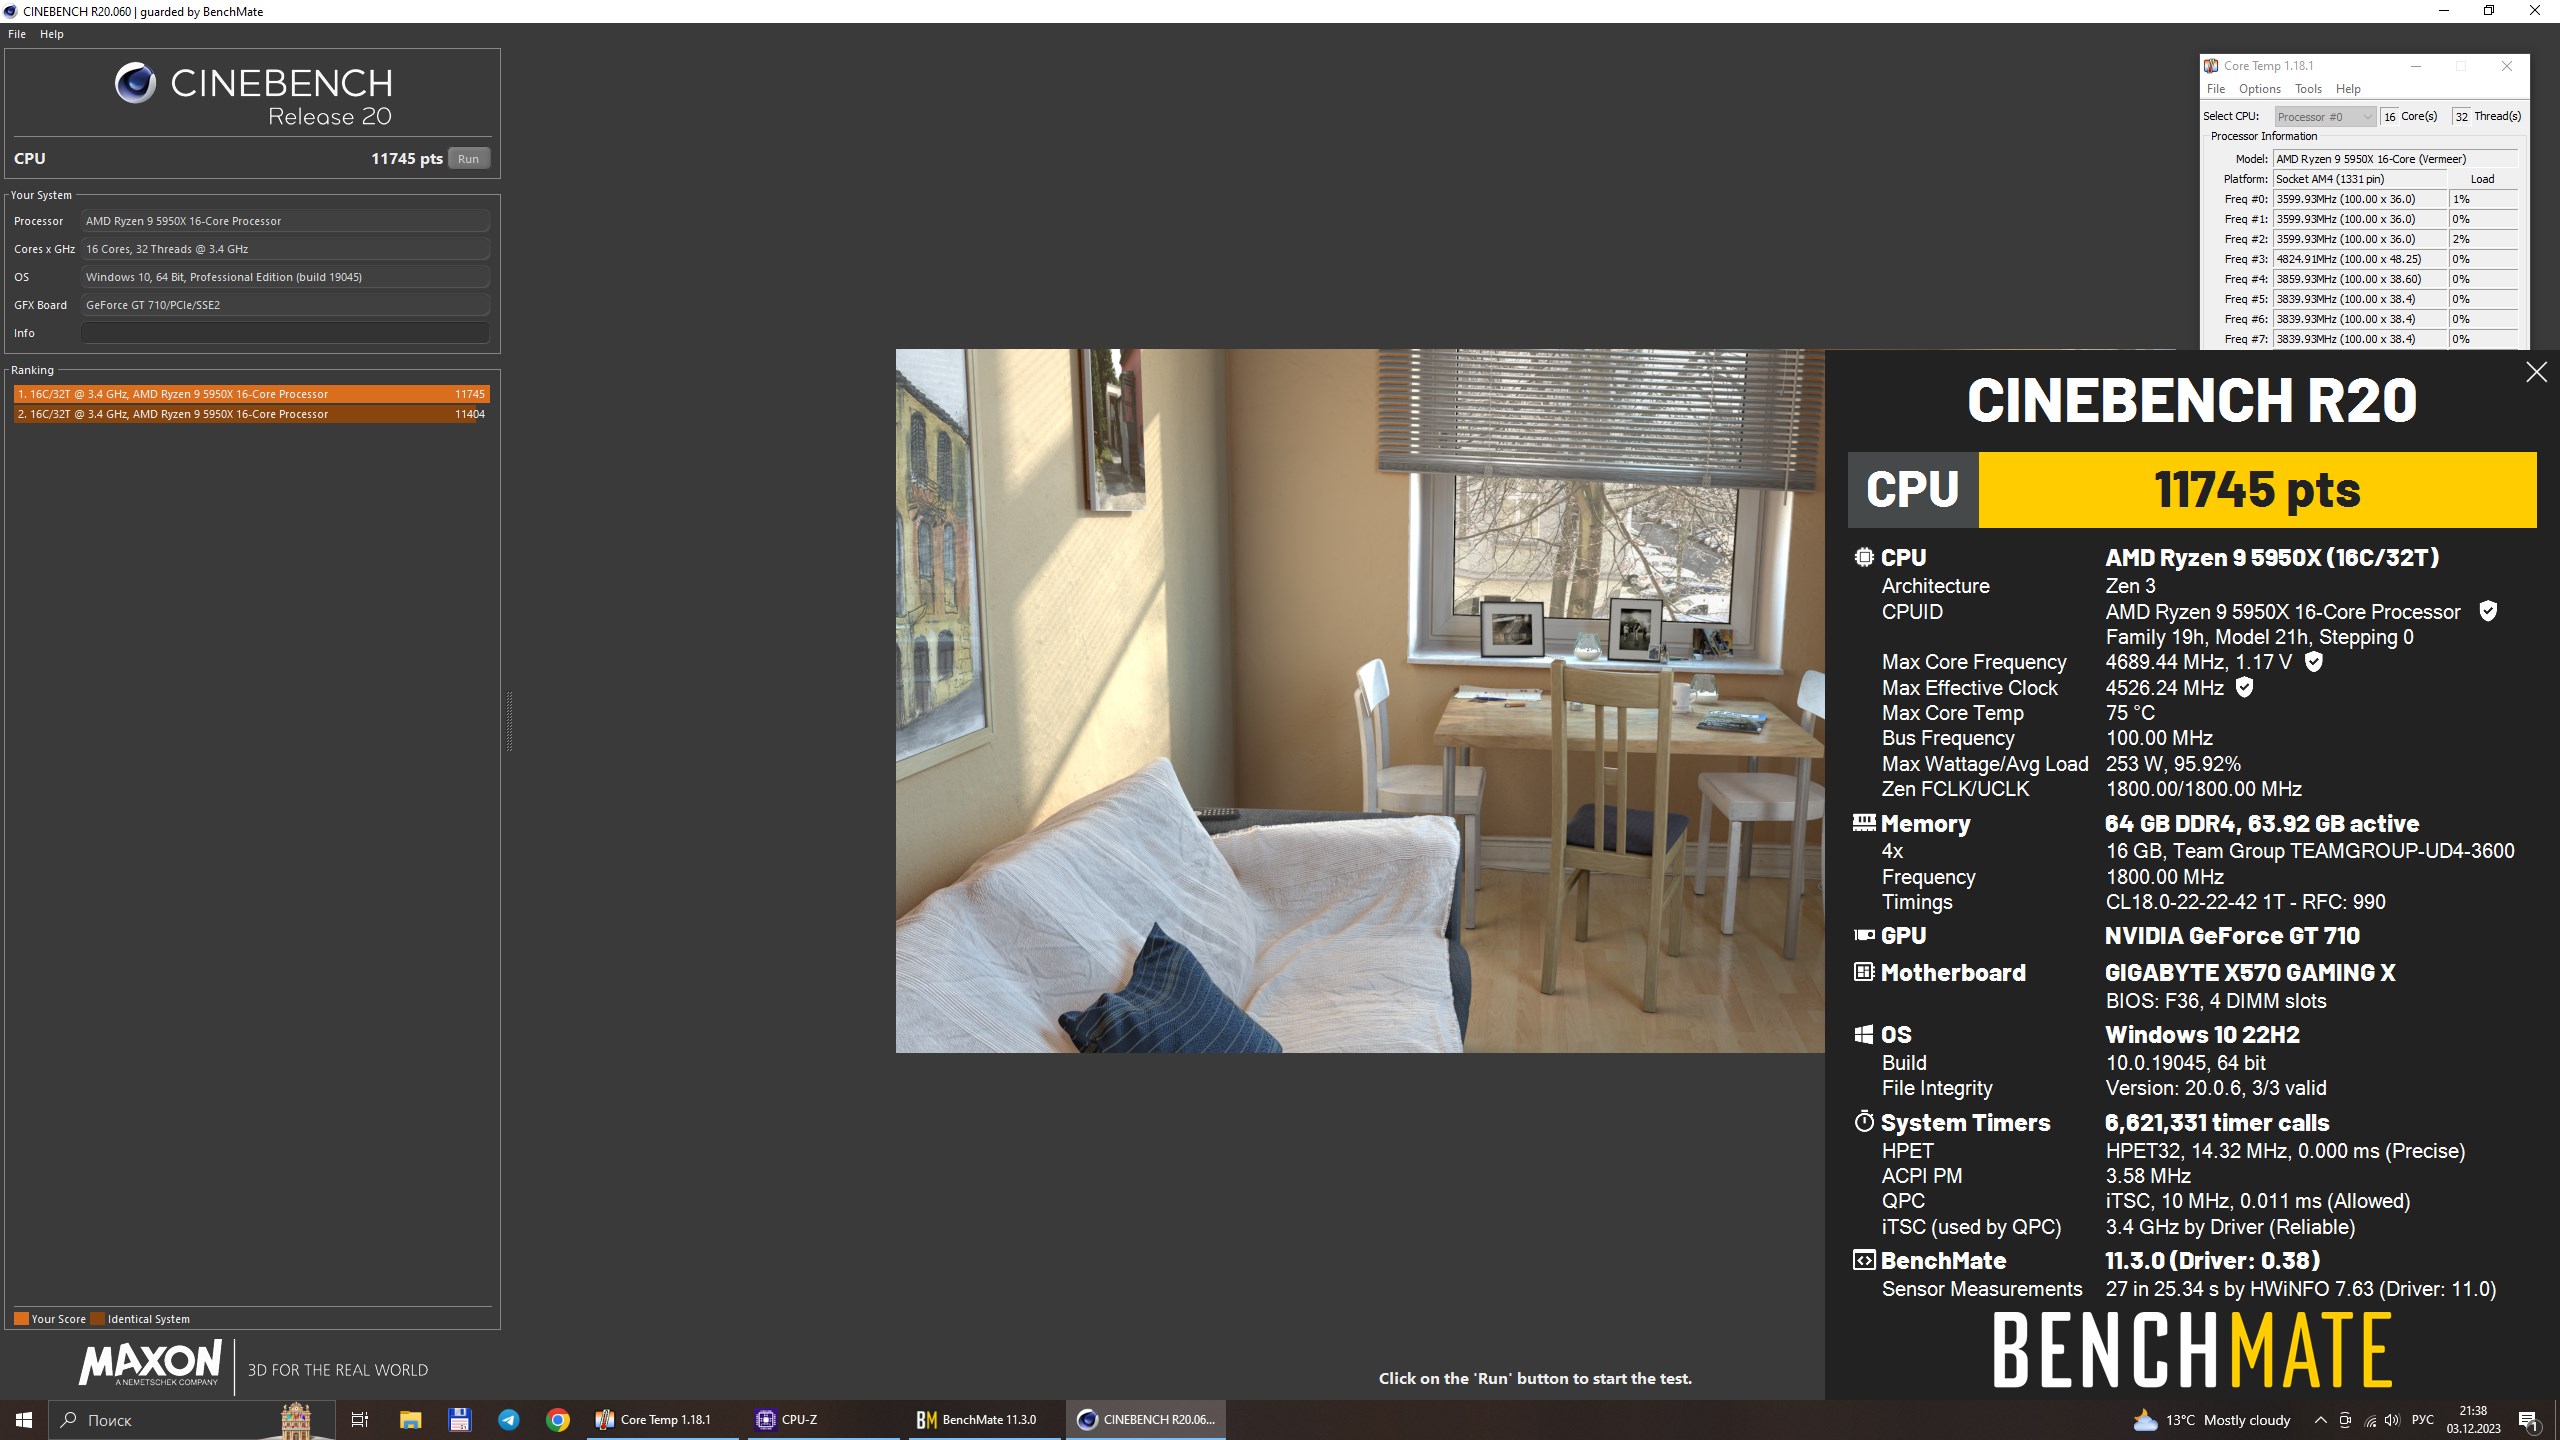Click the Processor field AMD Ryzen 9 5950X
2560x1440 pixels.
pyautogui.click(x=285, y=221)
